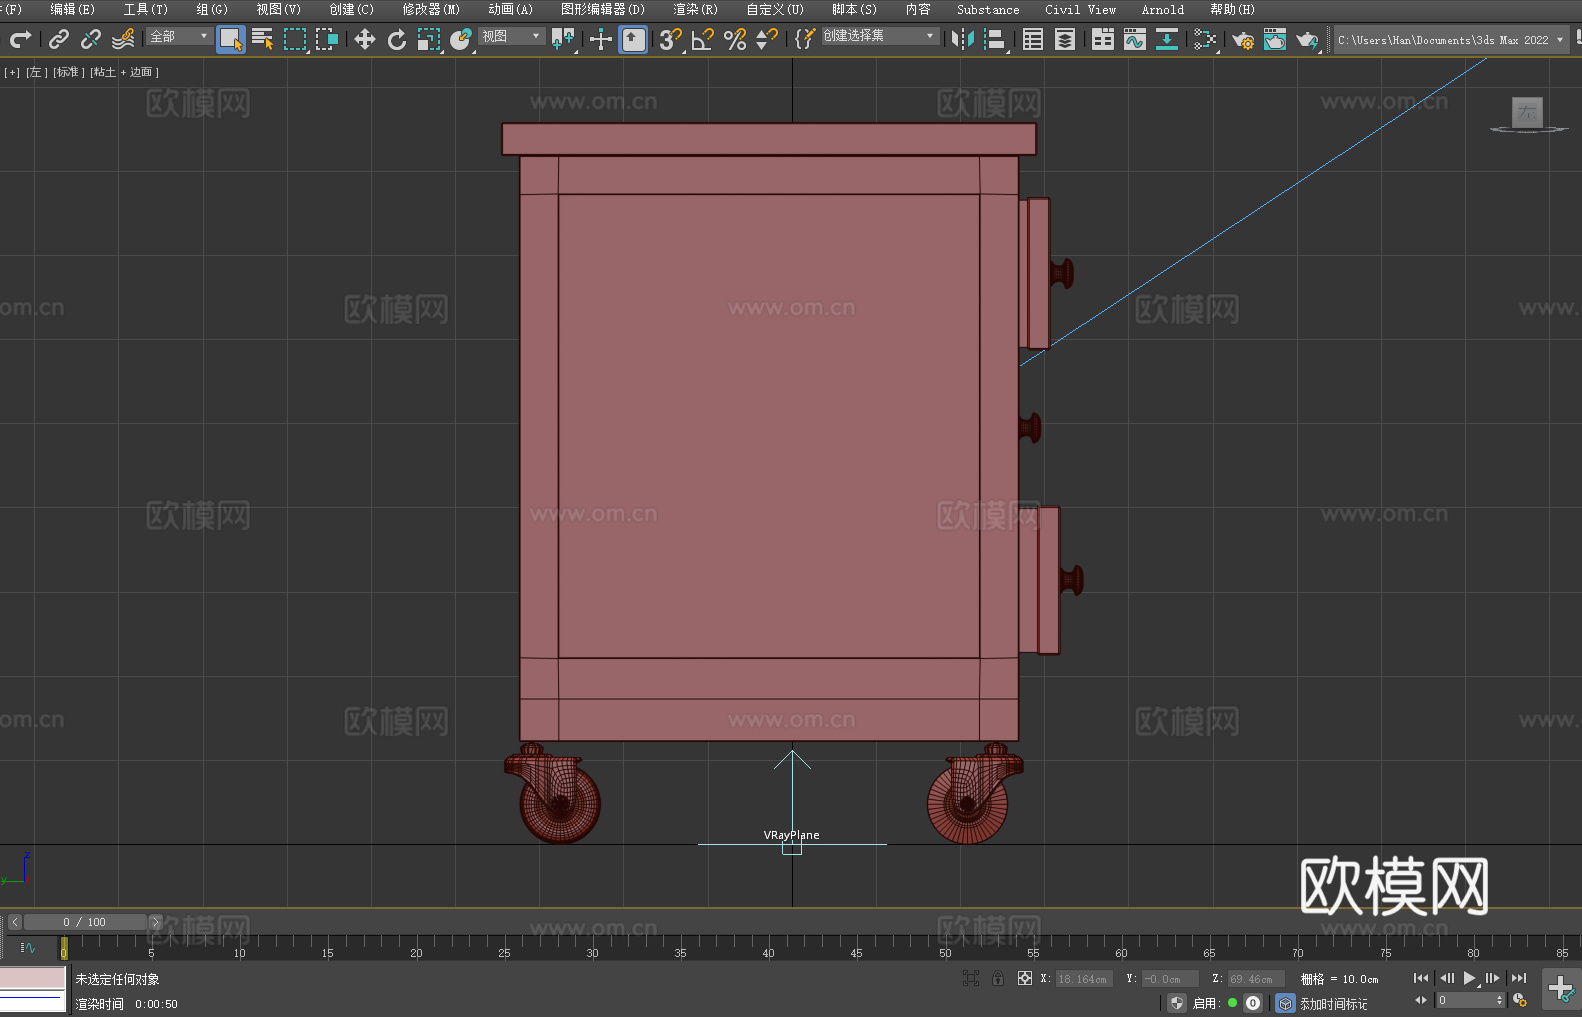Click the X coordinate input field
Viewport: 1582px width, 1017px height.
pyautogui.click(x=1083, y=979)
